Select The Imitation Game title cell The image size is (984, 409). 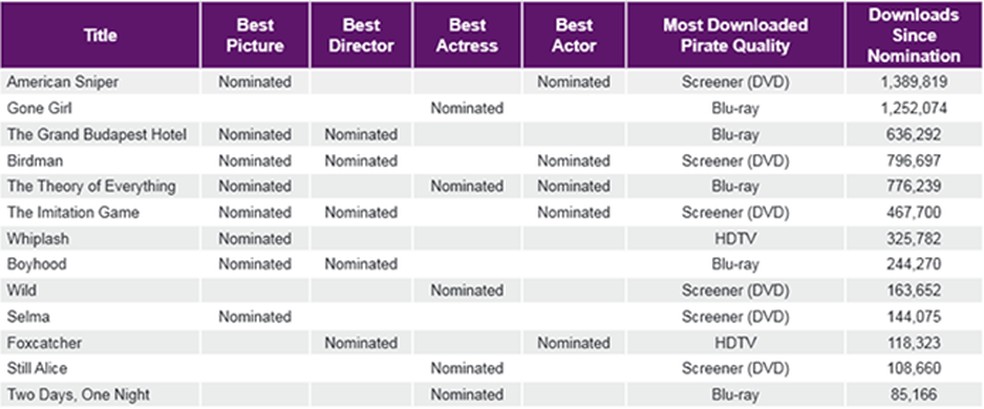(x=72, y=212)
